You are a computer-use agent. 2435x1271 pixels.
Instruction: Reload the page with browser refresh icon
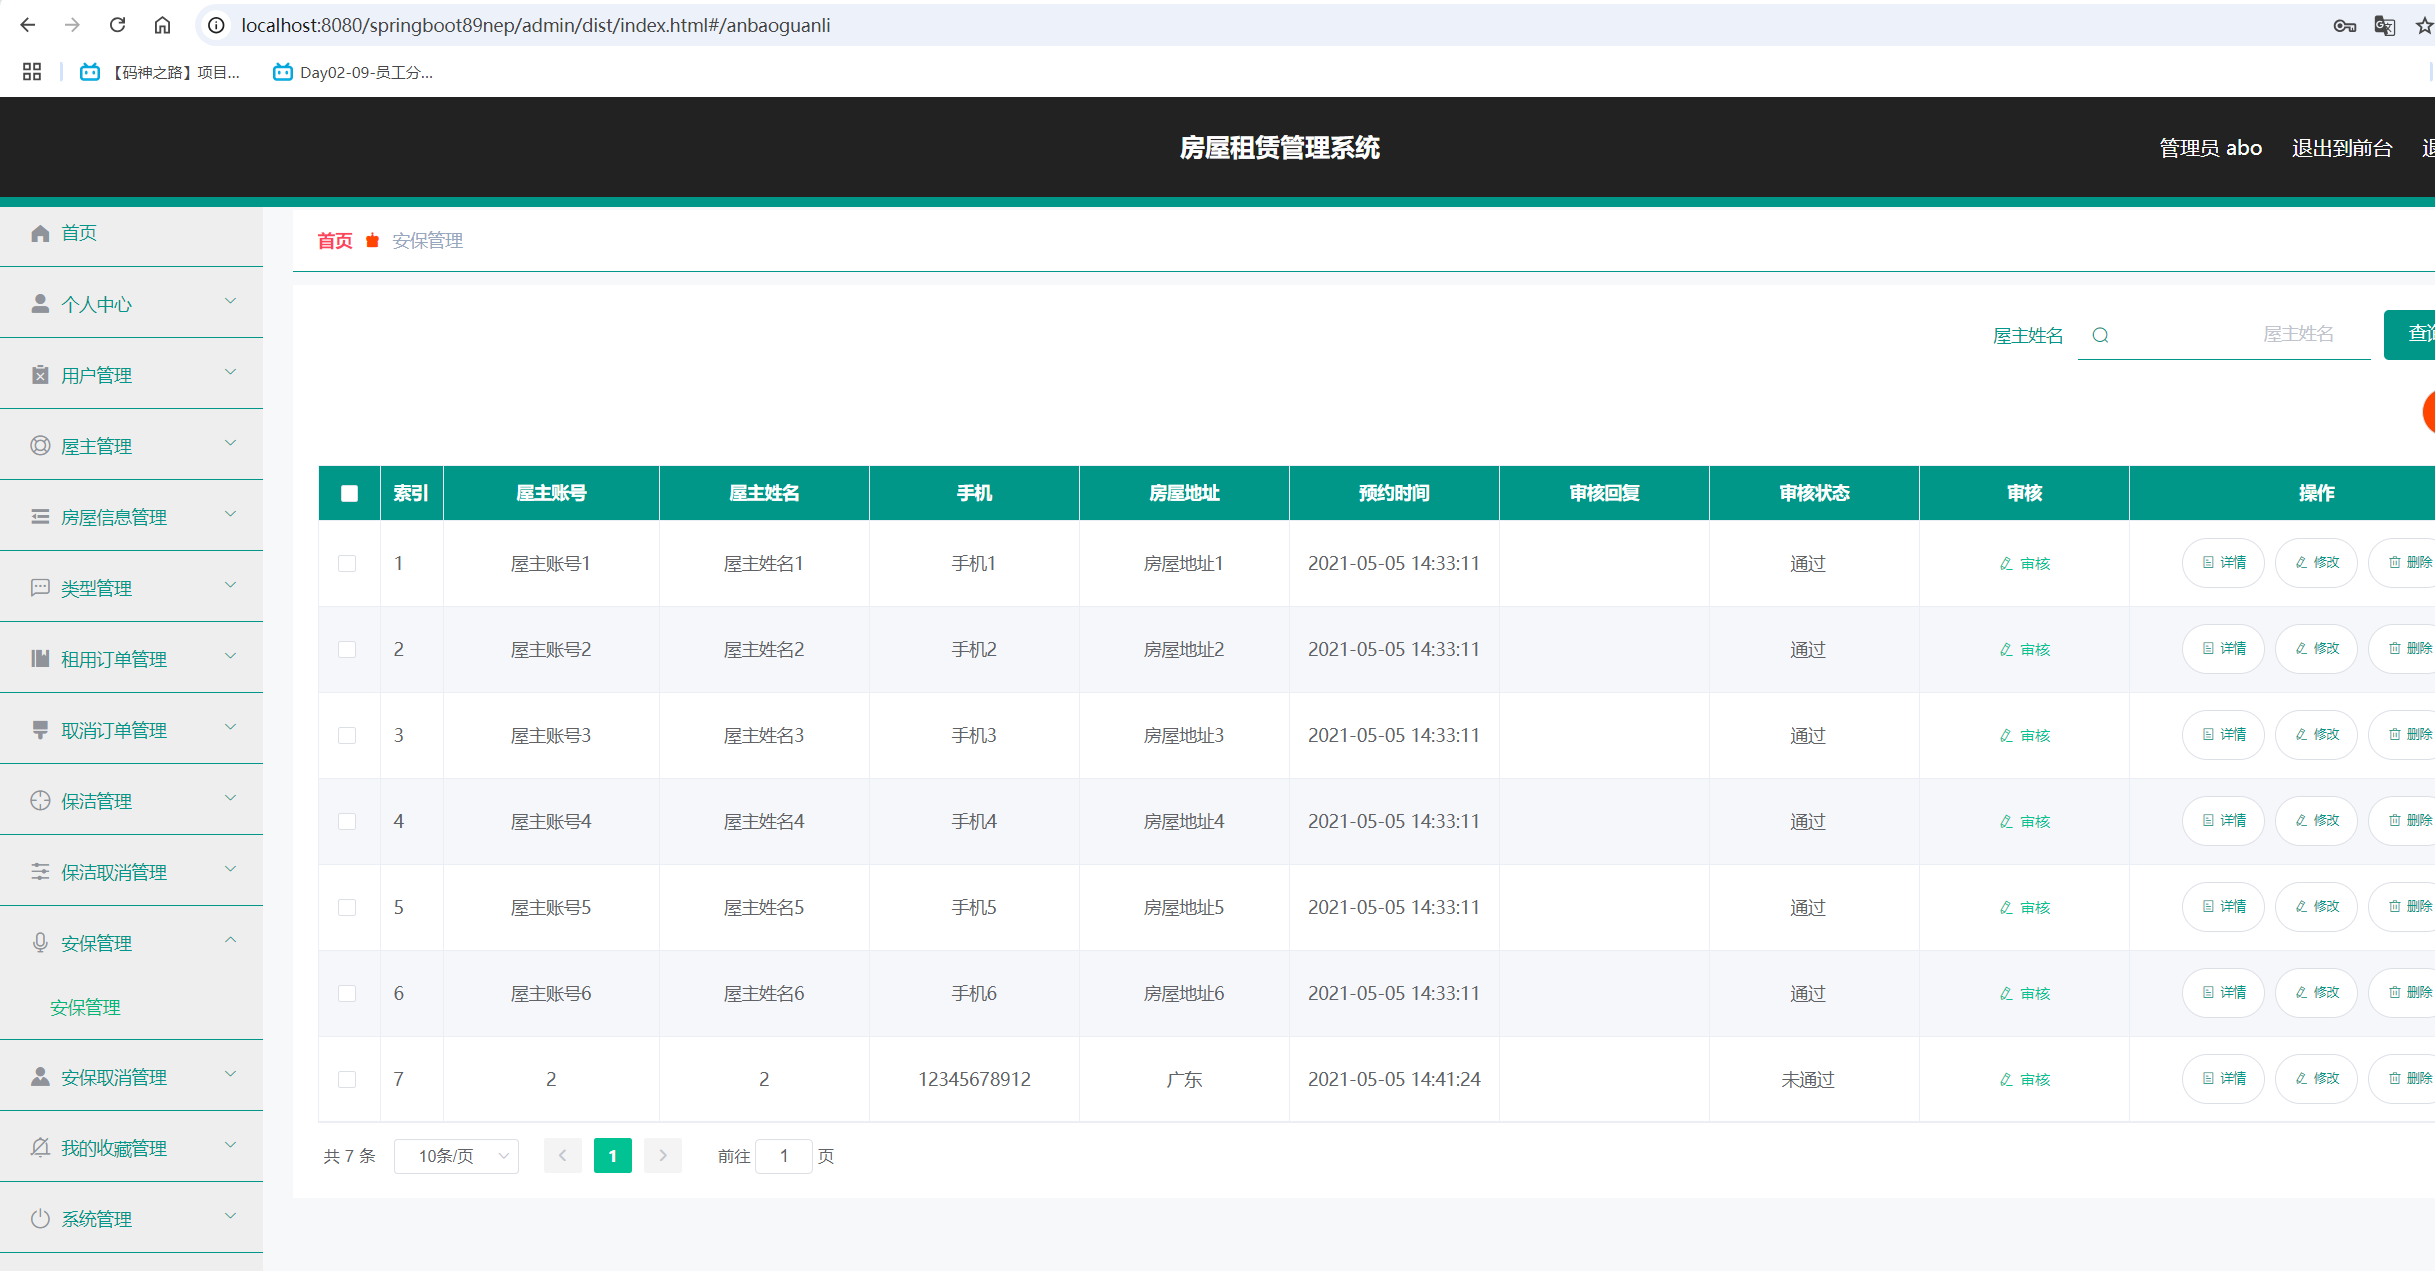[x=117, y=25]
